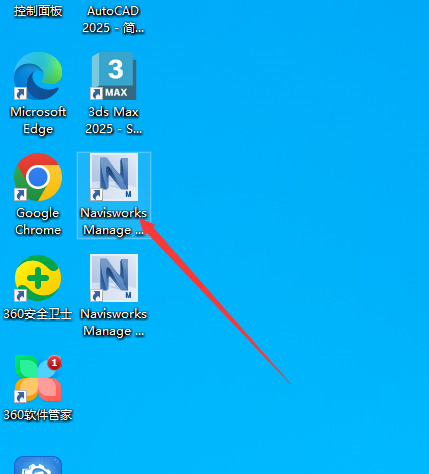Click the unhighlighted "Navisworks Manage ..." label
The height and width of the screenshot is (474, 429).
[x=114, y=322]
